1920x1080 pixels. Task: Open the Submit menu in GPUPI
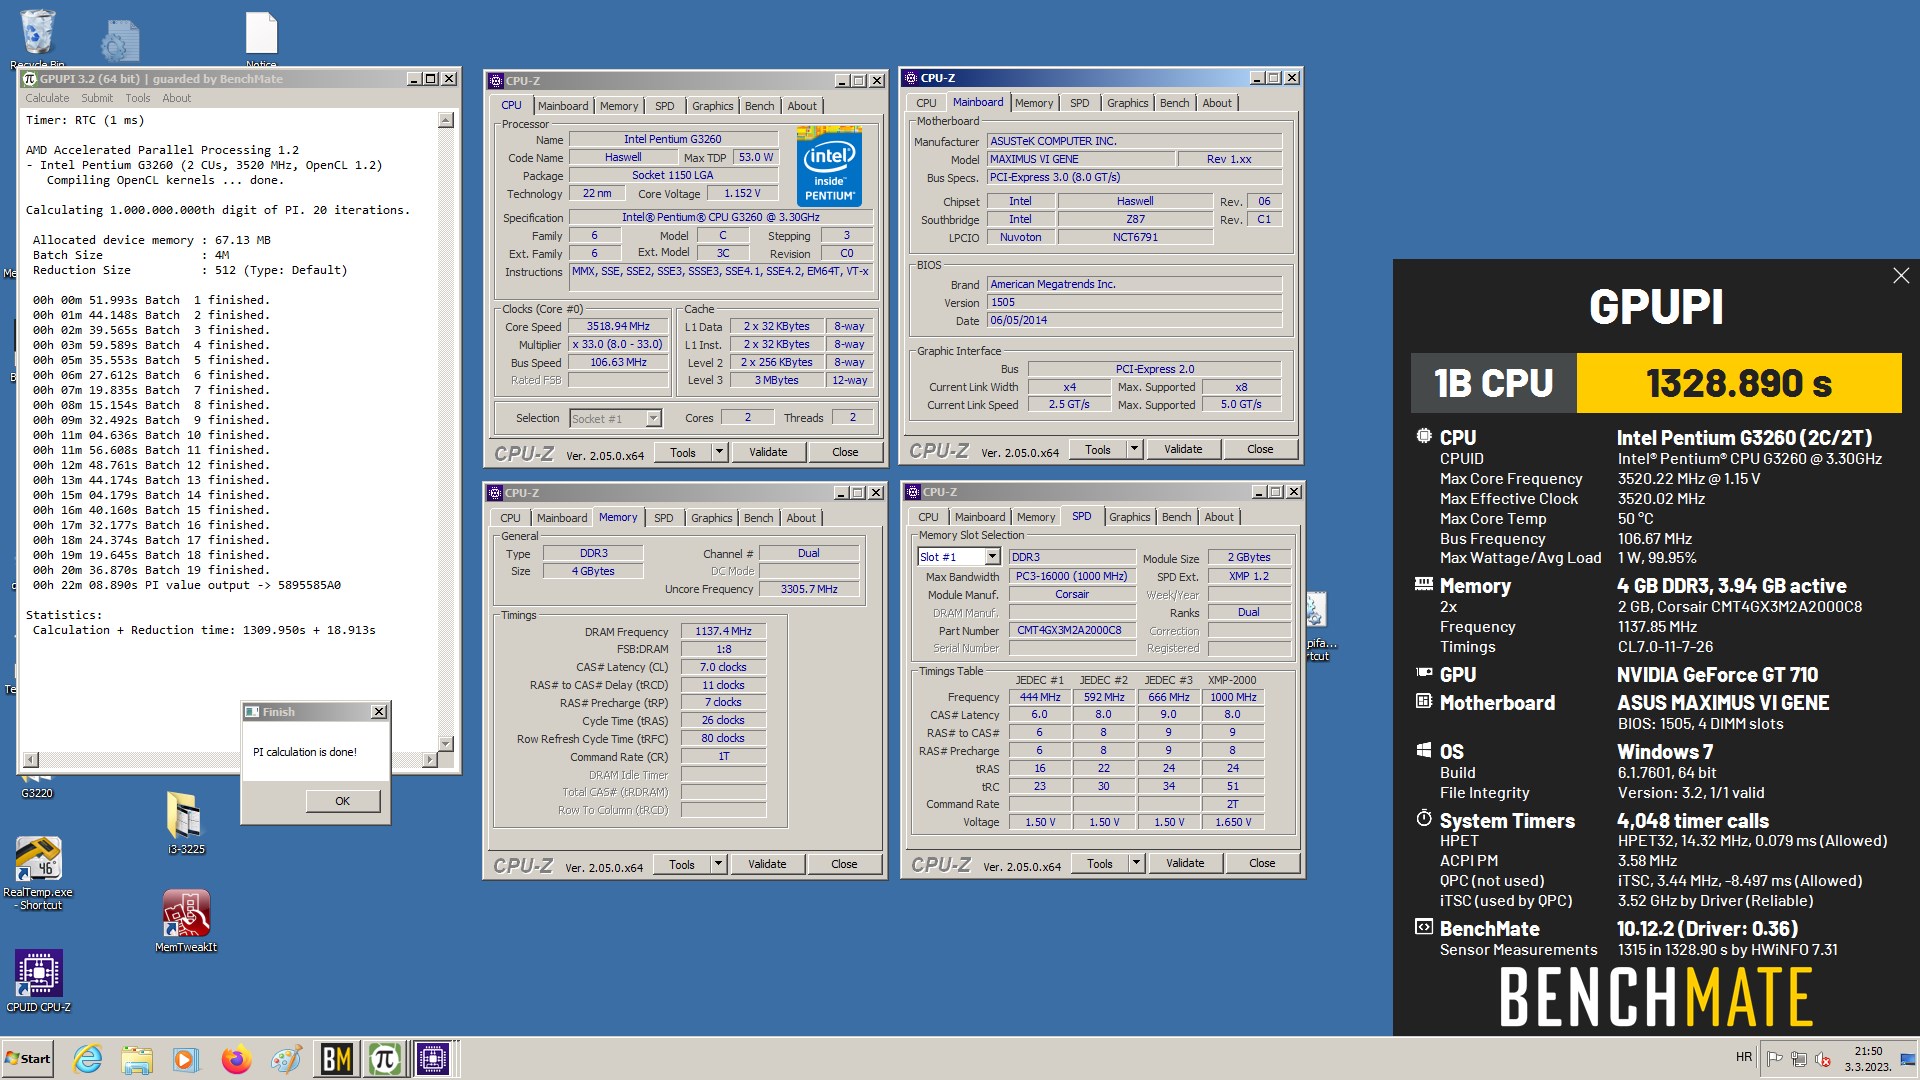pyautogui.click(x=97, y=98)
